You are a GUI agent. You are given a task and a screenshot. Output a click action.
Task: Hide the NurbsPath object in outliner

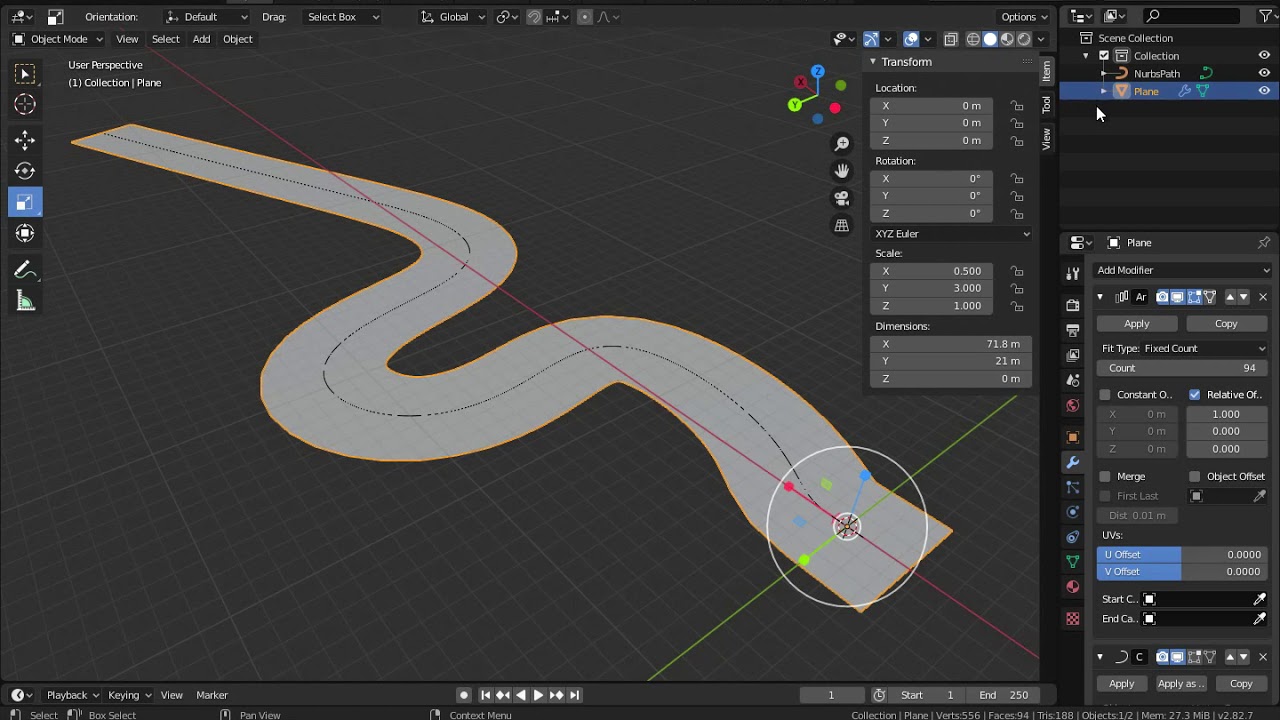(1264, 74)
